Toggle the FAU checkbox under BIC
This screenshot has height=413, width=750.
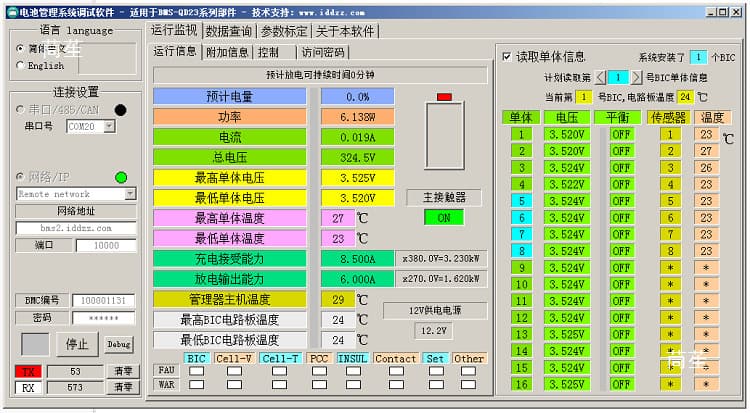[x=196, y=371]
